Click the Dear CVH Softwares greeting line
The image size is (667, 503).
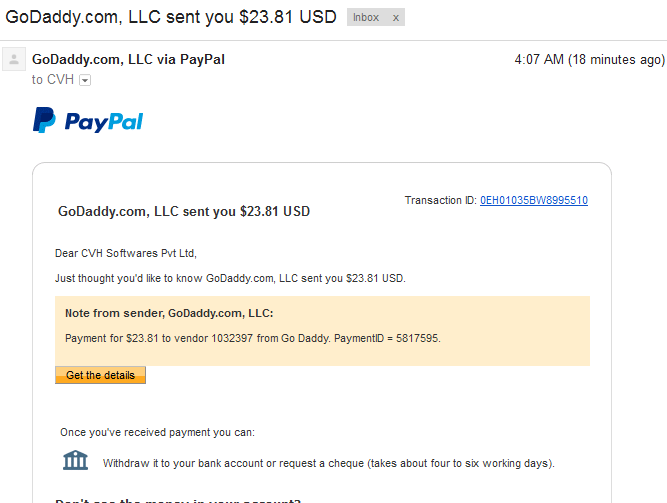click(x=126, y=253)
